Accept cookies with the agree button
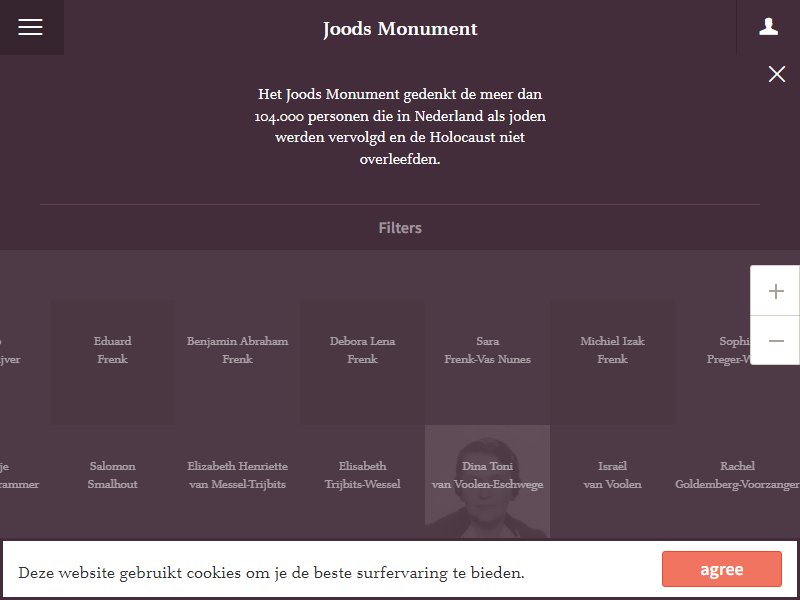Image resolution: width=800 pixels, height=600 pixels. [x=721, y=569]
